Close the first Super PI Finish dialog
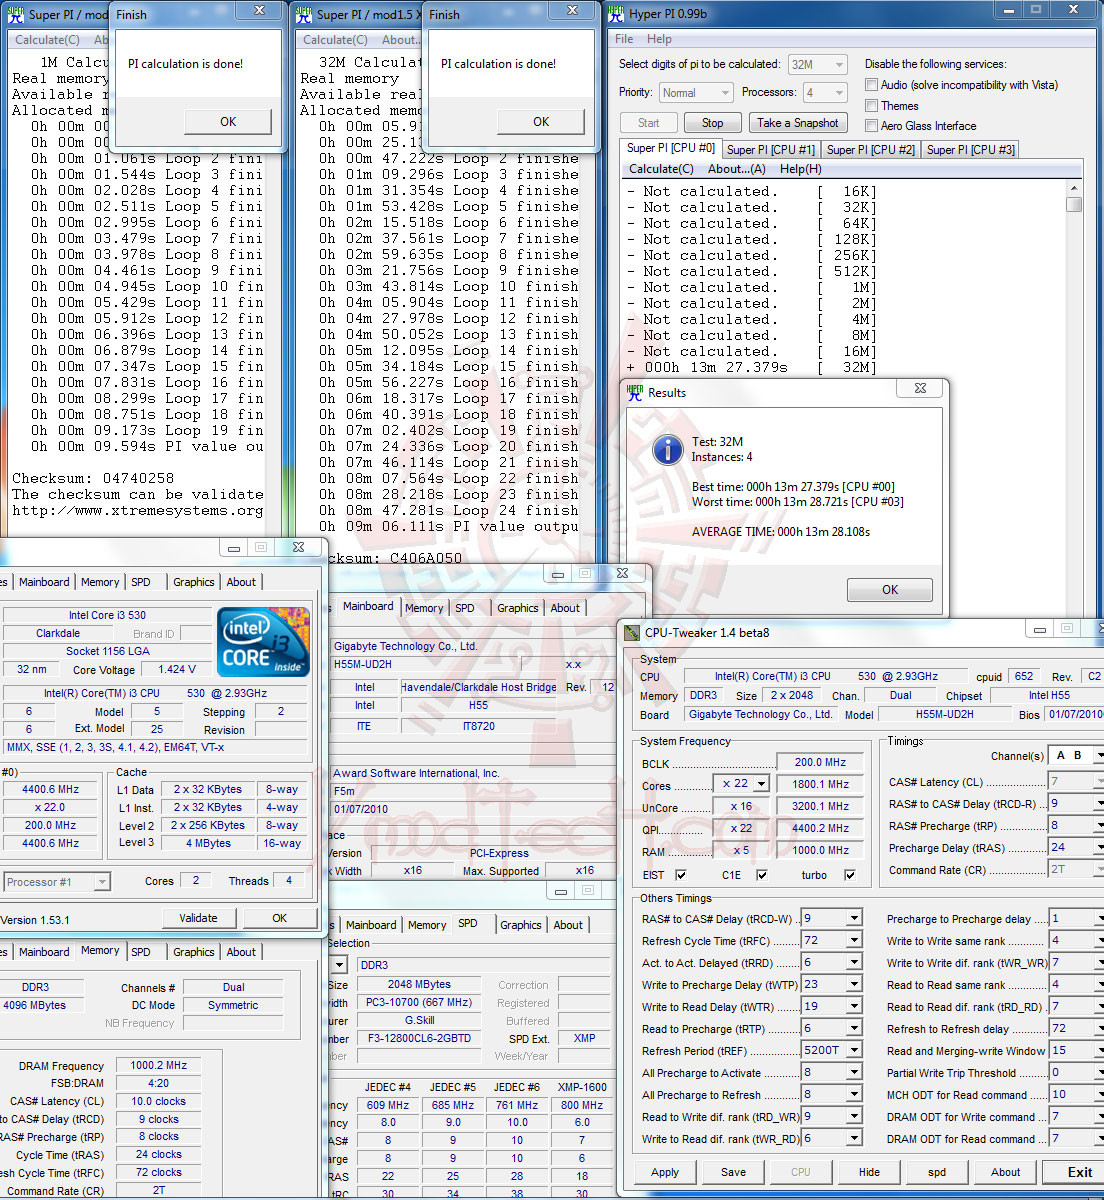Screen dimensions: 1104x1200 [259, 10]
